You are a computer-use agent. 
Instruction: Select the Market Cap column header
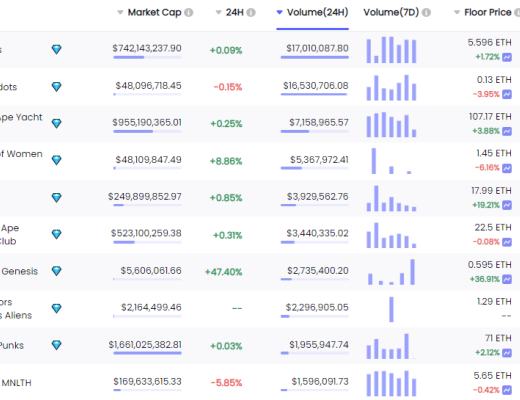(155, 12)
